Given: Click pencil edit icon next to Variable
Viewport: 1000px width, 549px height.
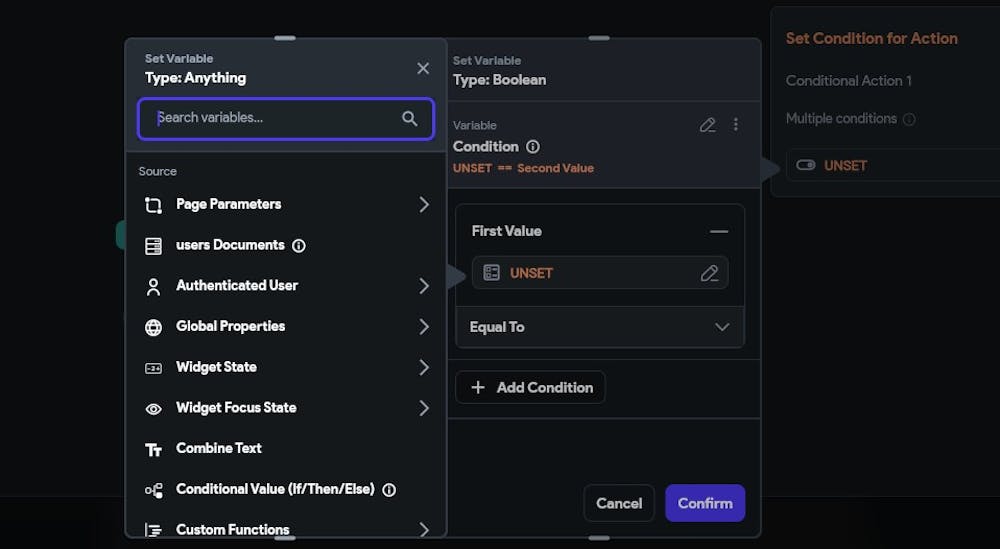Looking at the screenshot, I should coord(707,125).
